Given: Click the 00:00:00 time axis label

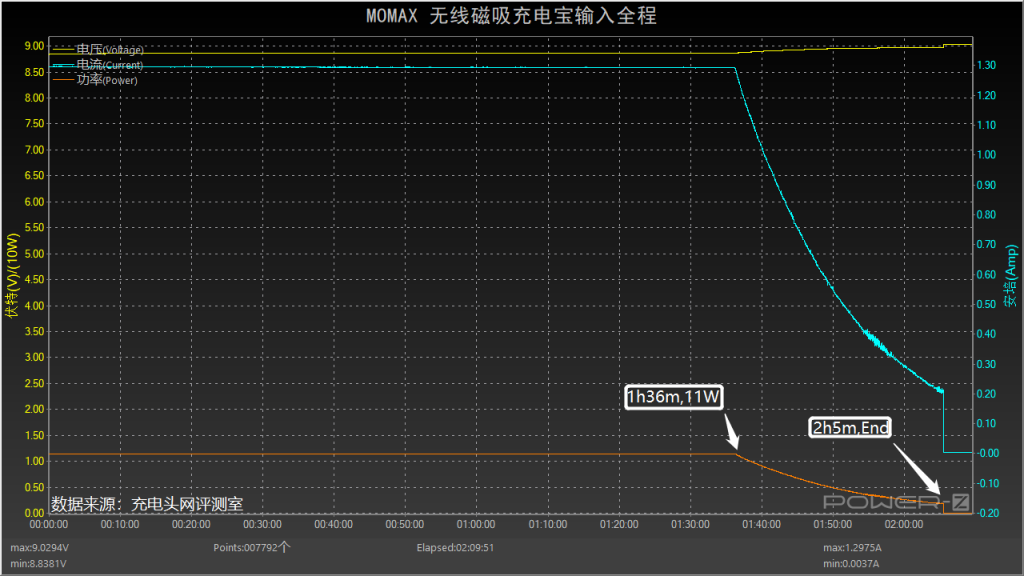Looking at the screenshot, I should click(49, 524).
